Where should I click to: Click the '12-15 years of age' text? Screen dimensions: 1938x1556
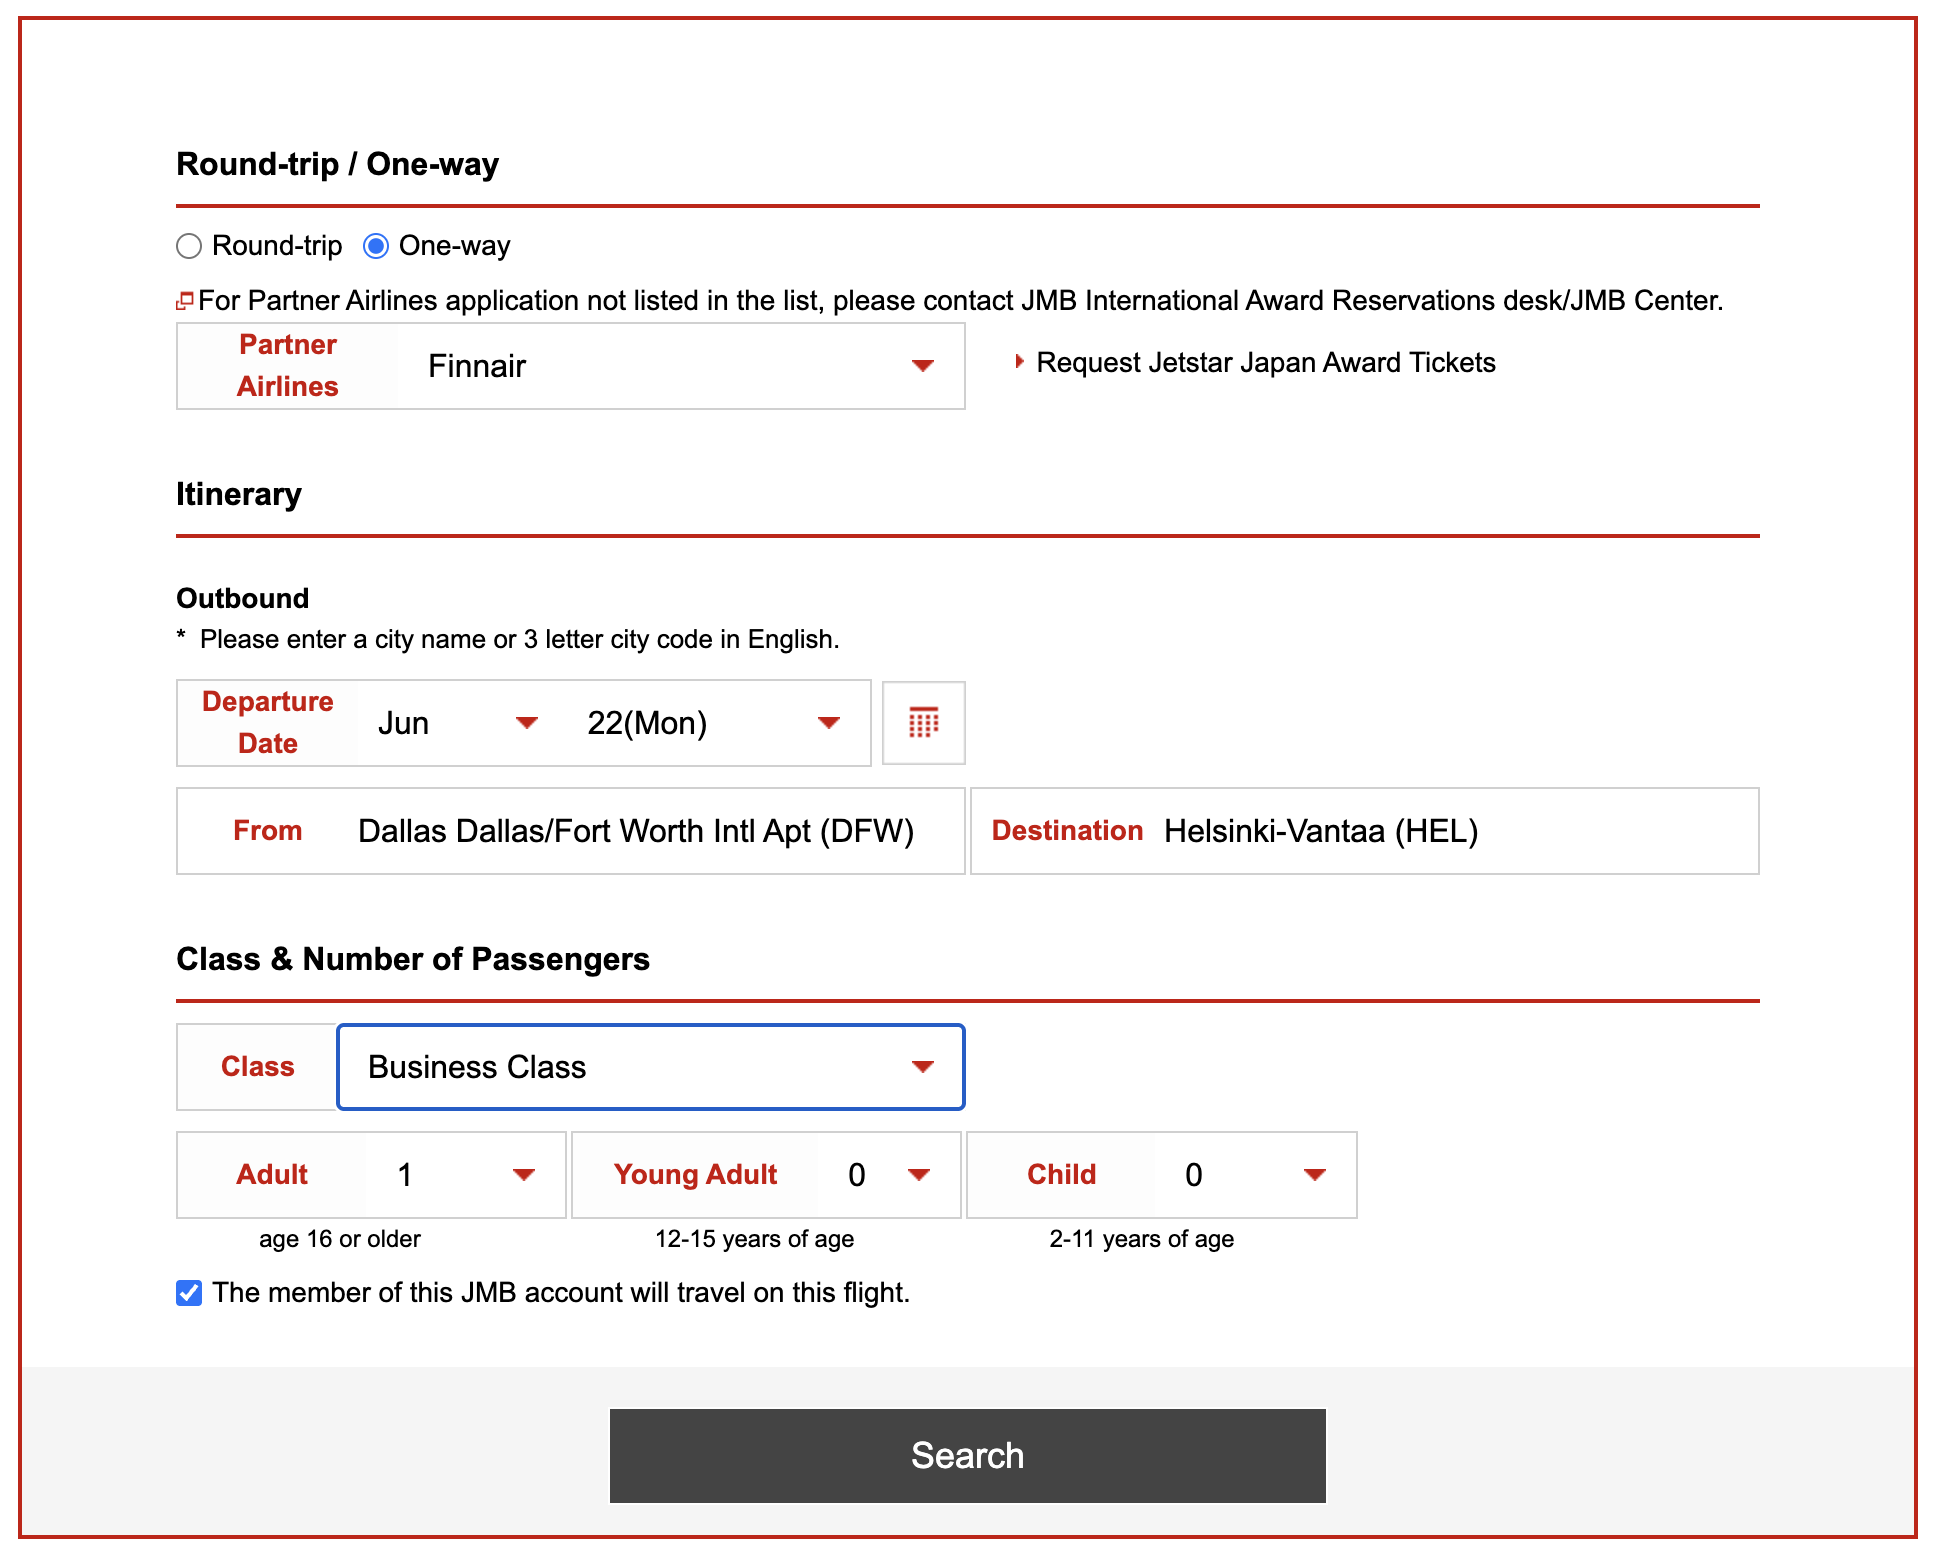[x=754, y=1239]
